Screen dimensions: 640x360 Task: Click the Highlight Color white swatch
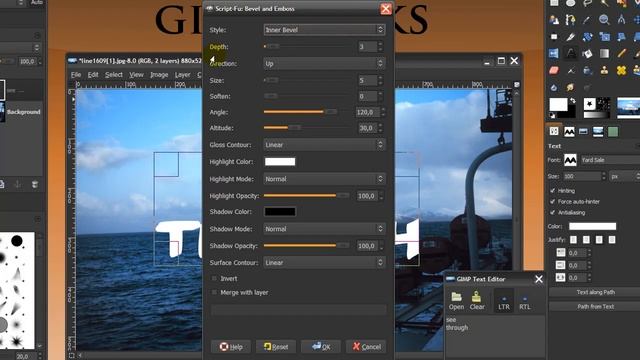[x=280, y=162]
